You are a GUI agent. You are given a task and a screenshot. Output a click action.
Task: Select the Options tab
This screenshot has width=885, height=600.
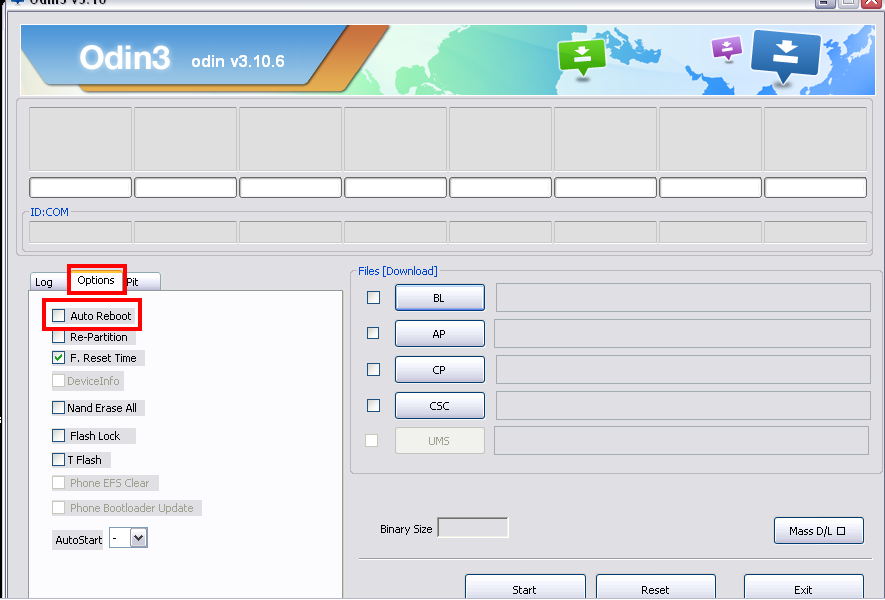click(x=96, y=281)
